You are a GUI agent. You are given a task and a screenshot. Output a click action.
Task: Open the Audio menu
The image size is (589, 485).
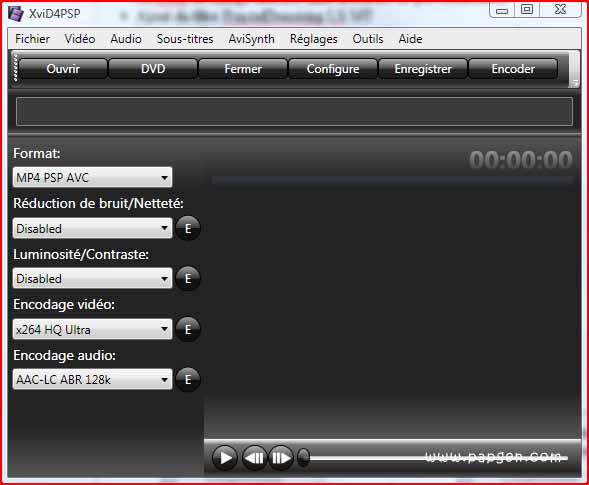[x=126, y=39]
